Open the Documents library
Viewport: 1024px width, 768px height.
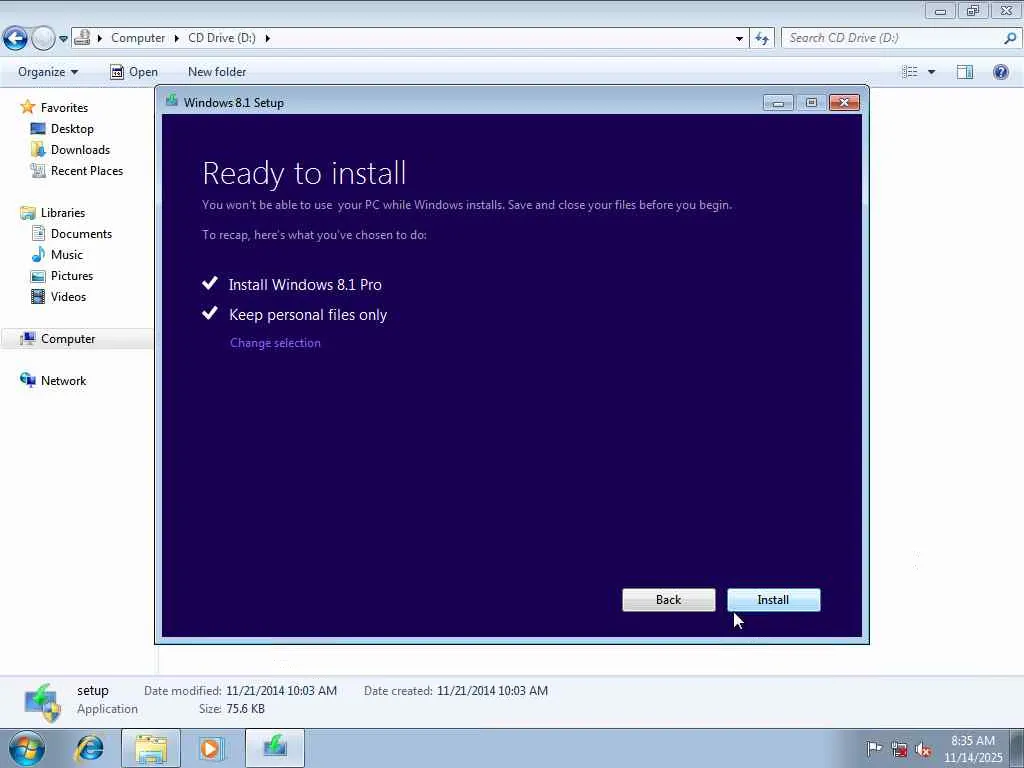tap(81, 234)
